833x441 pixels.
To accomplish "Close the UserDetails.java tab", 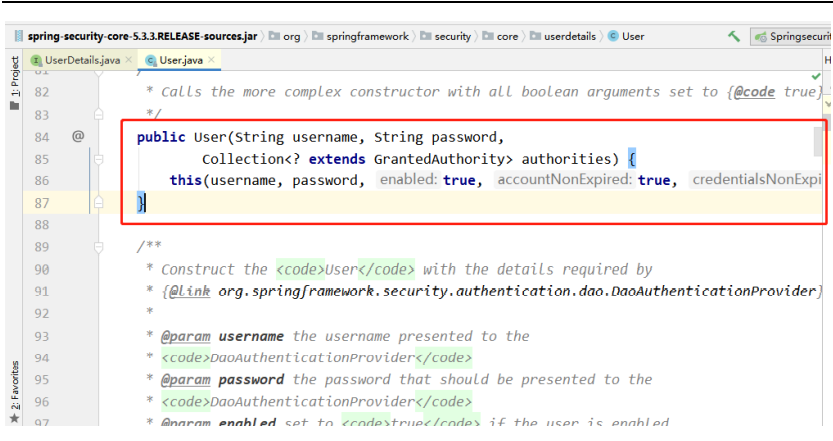I will click(130, 60).
